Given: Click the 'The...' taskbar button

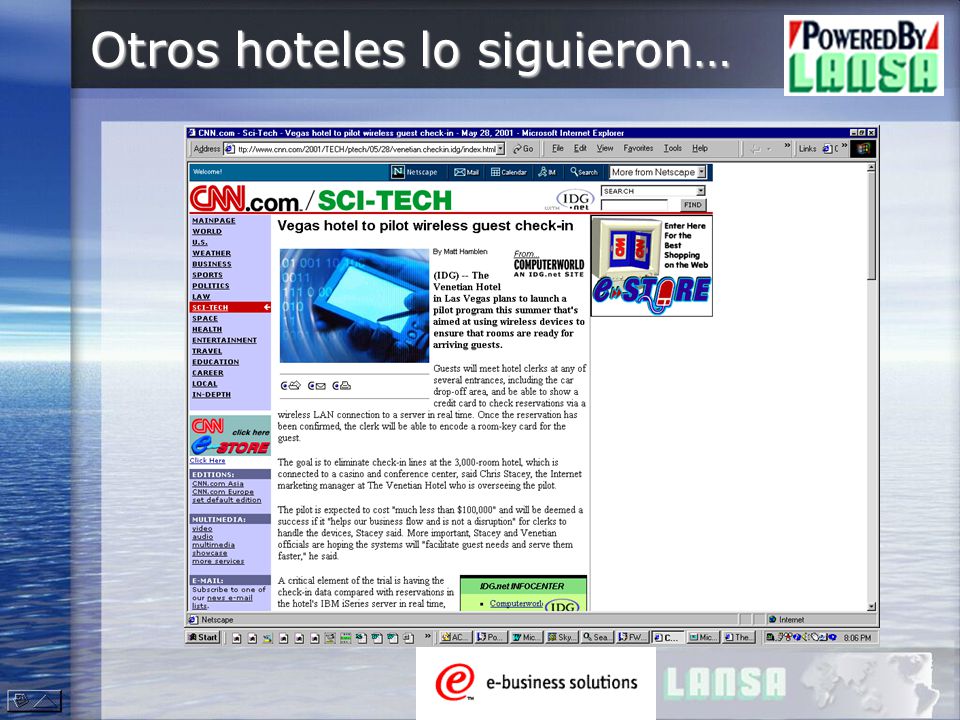Looking at the screenshot, I should (x=739, y=637).
